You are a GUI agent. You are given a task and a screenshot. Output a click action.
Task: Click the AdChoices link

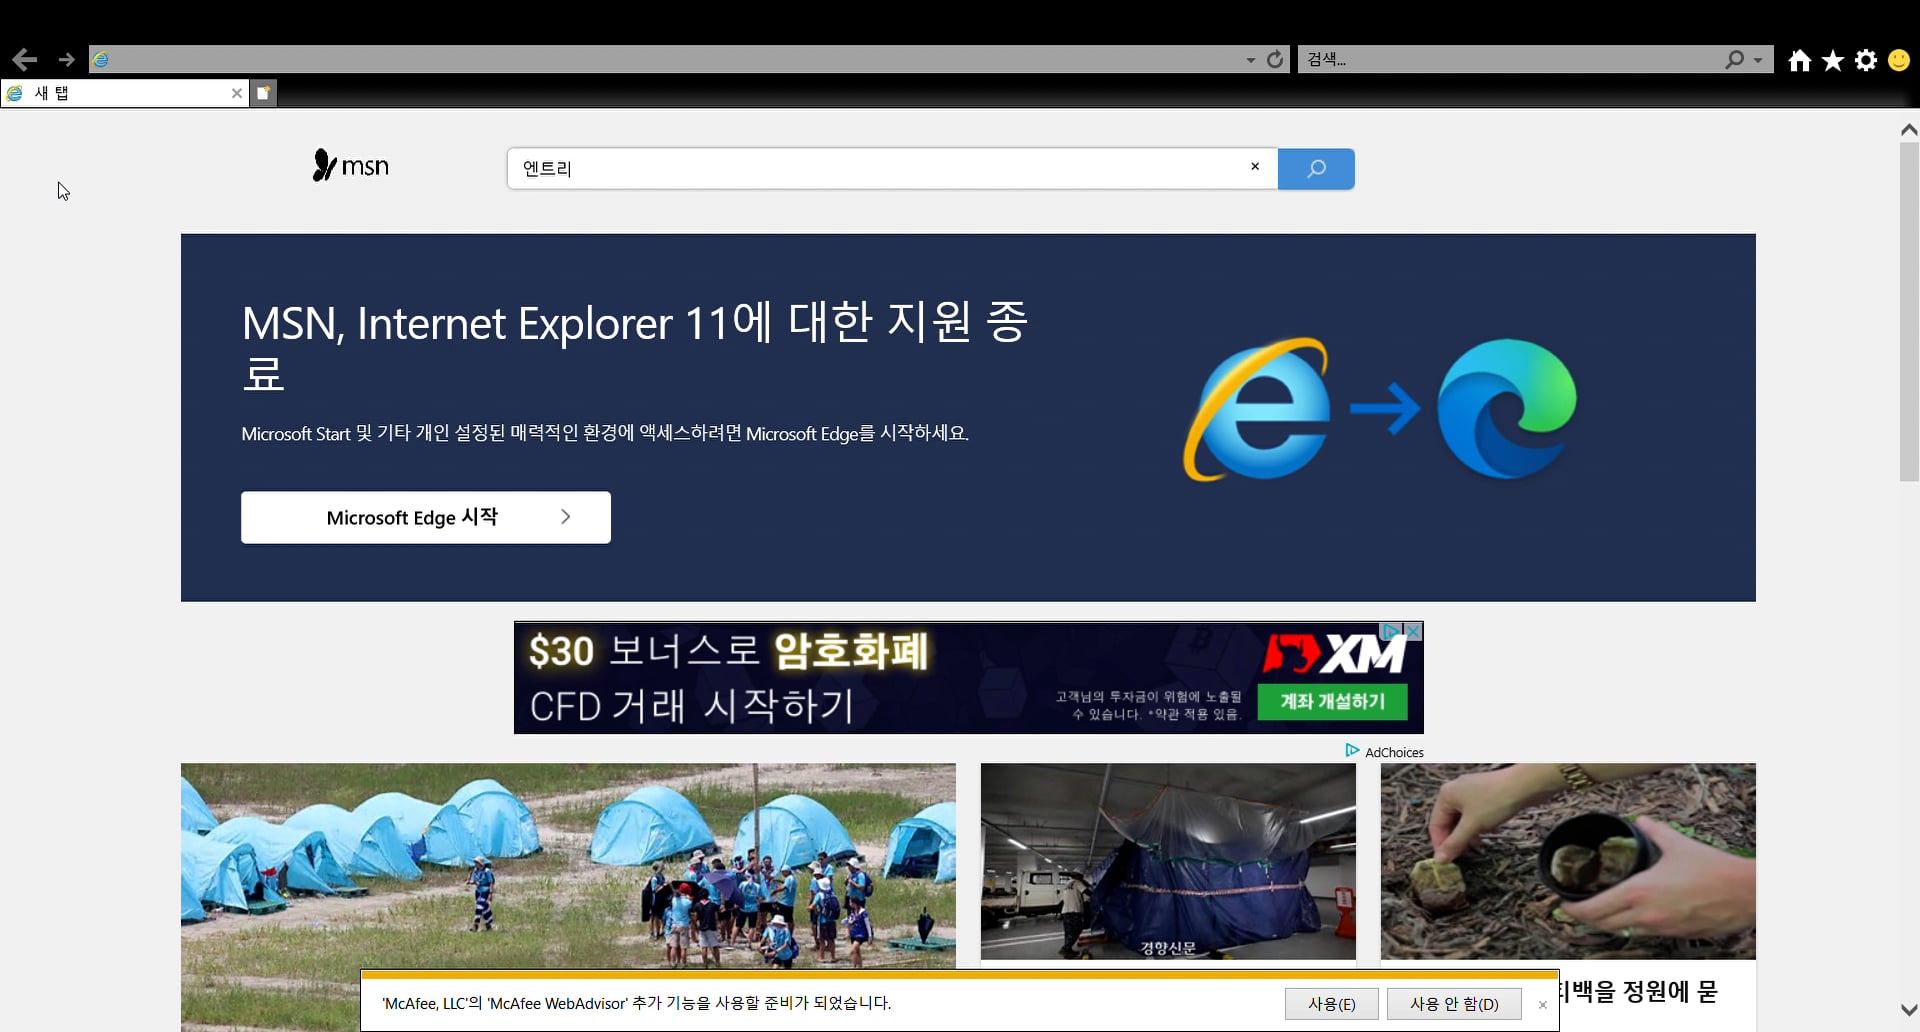click(x=1394, y=751)
